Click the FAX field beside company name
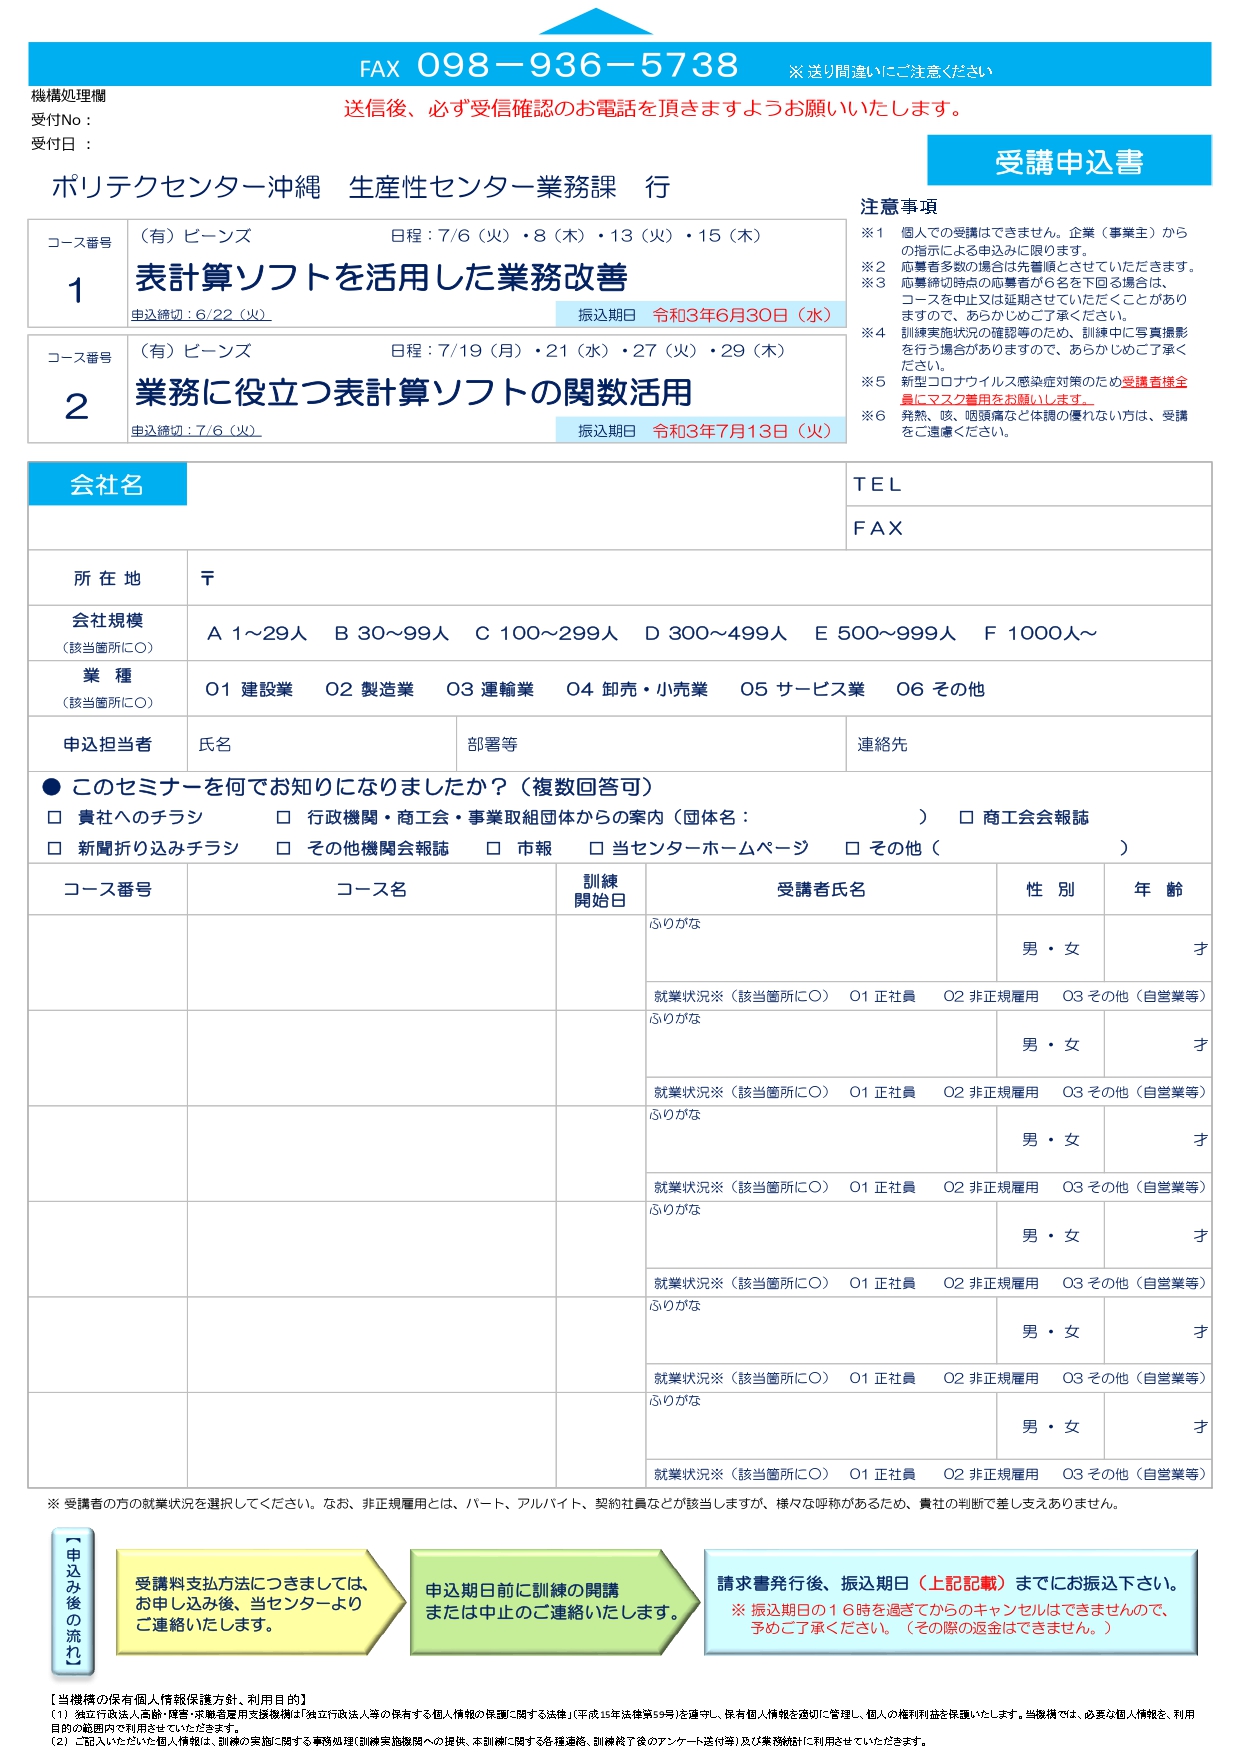 pos(1029,528)
